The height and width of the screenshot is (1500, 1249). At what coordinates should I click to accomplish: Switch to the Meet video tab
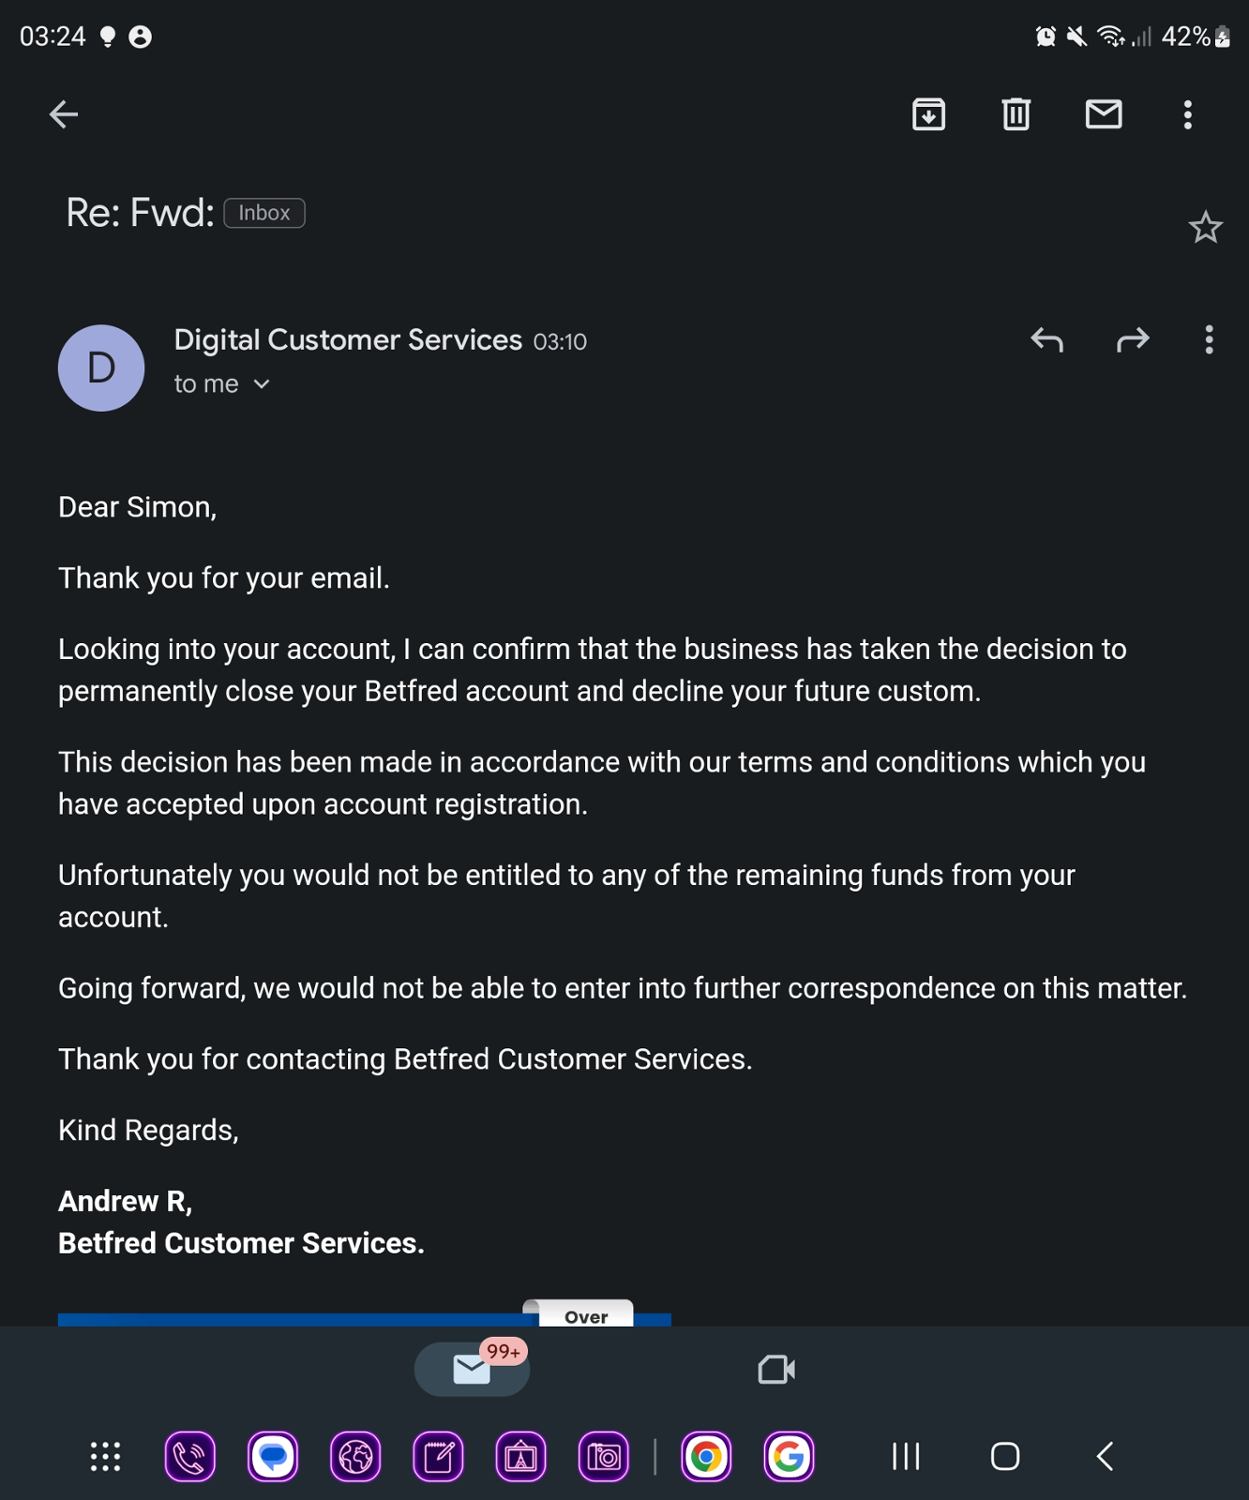(776, 1369)
